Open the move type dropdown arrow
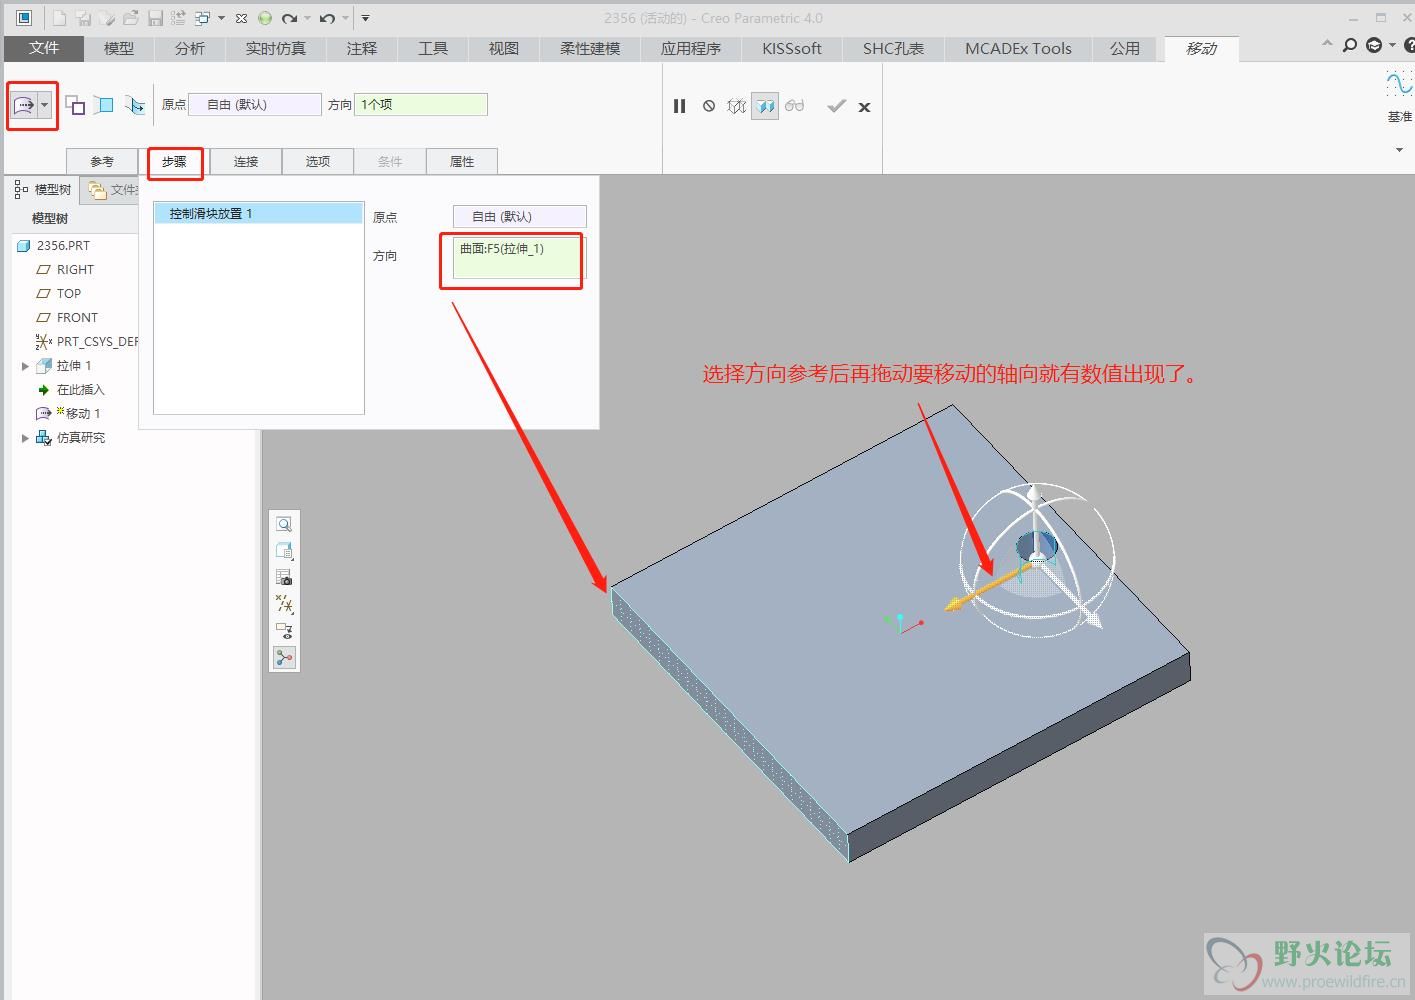Viewport: 1415px width, 1000px height. tap(45, 105)
